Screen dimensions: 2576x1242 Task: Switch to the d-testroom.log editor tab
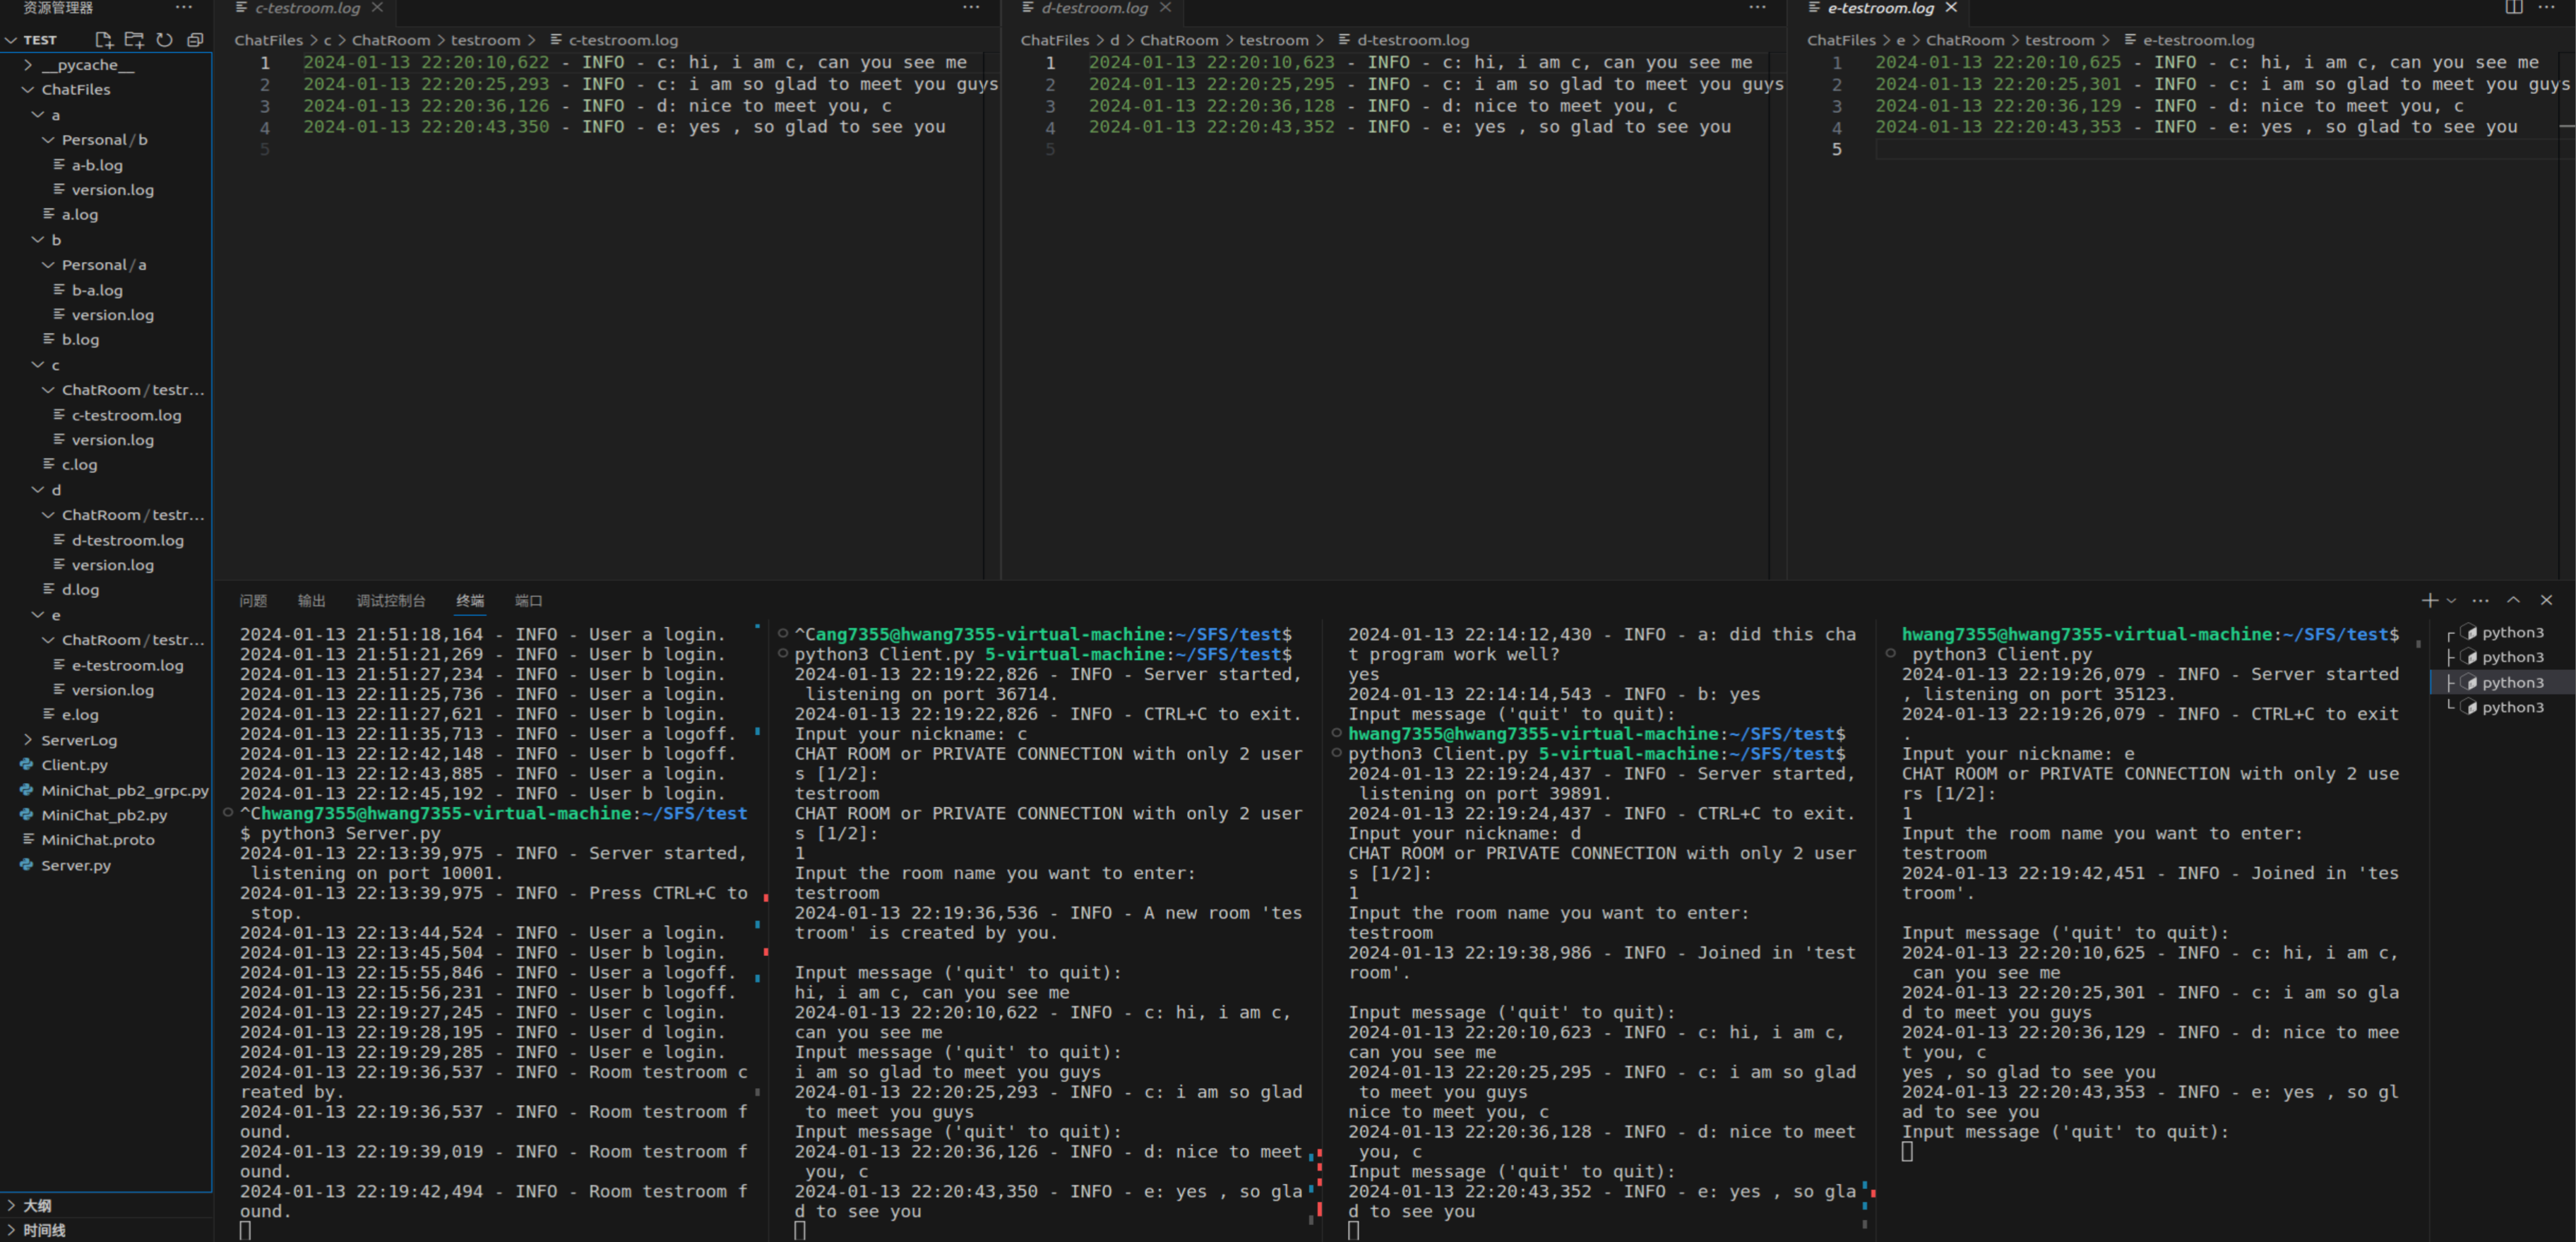[x=1094, y=8]
